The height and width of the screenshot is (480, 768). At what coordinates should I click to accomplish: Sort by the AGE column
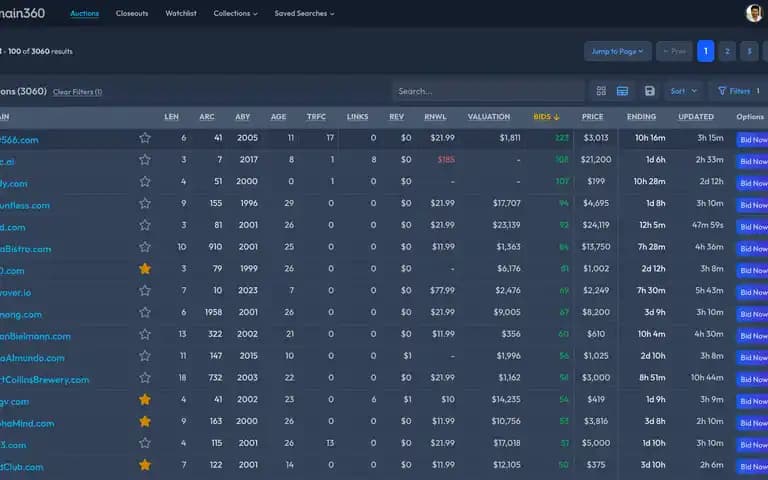tap(278, 117)
